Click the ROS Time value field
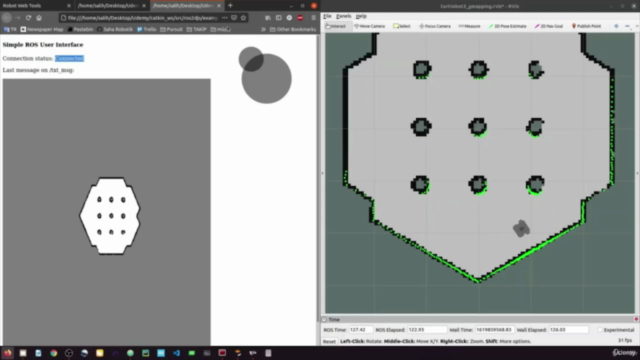 pyautogui.click(x=360, y=330)
